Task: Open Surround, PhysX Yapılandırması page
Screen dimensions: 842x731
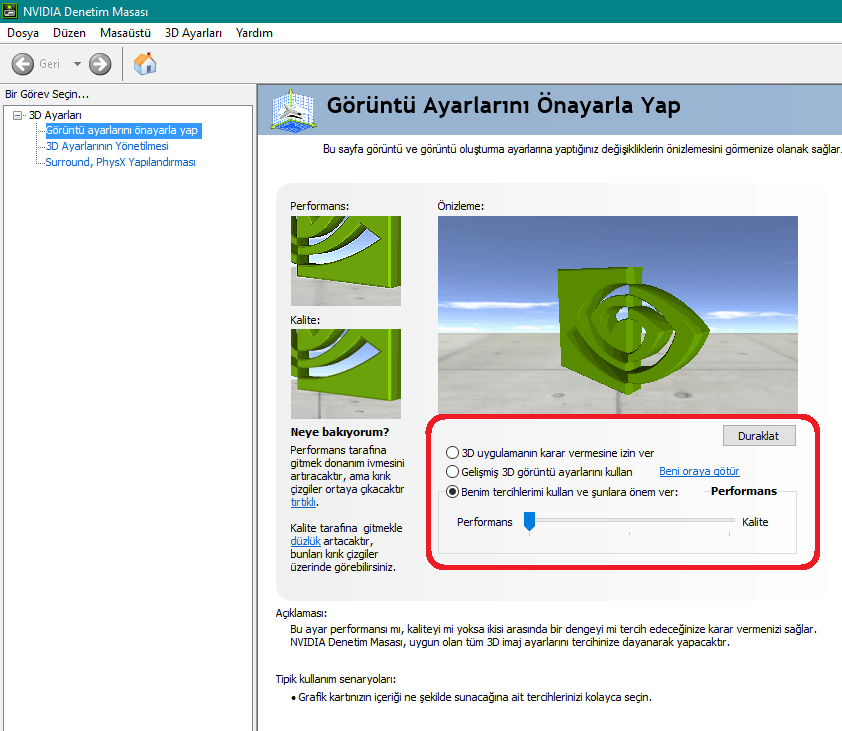Action: [120, 162]
